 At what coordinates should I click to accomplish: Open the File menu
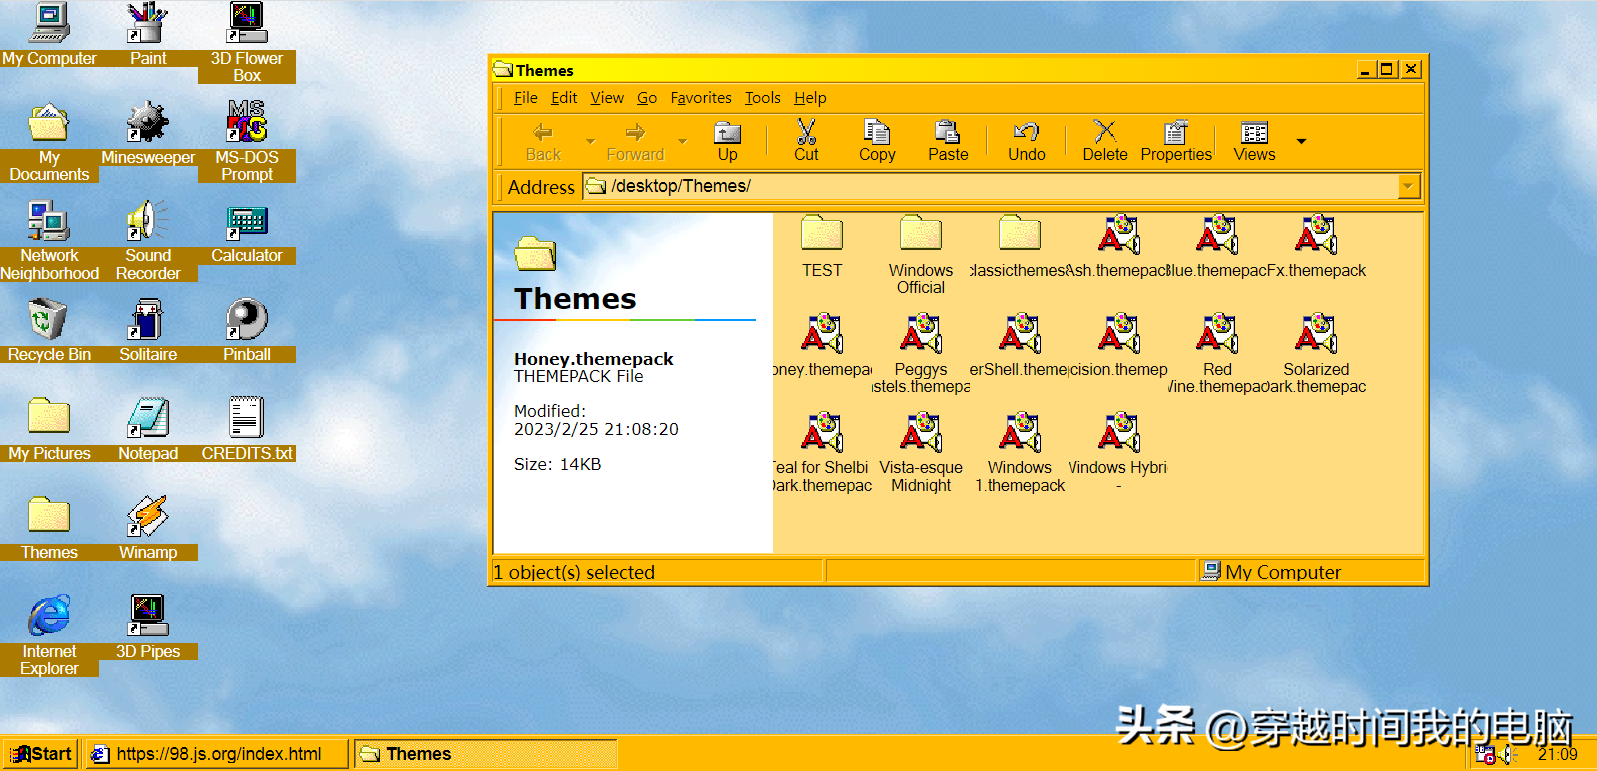click(525, 98)
